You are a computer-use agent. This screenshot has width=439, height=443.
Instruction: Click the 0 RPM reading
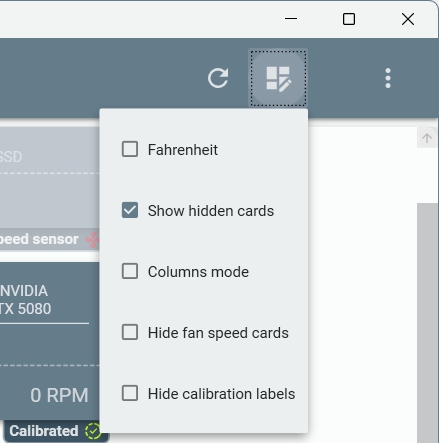pyautogui.click(x=59, y=395)
